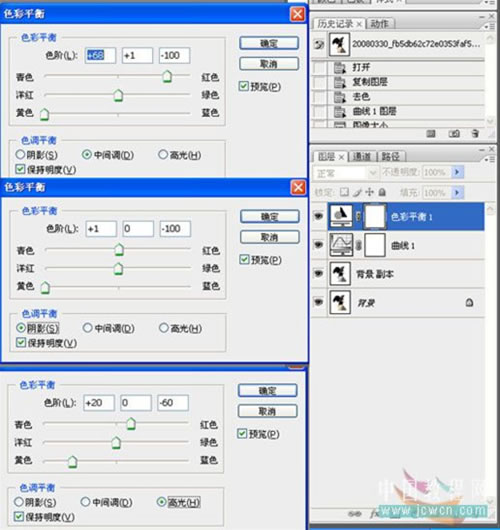
Task: Click the 黄色-蓝色 slider handle in the +20 dialog
Action: pos(73,461)
